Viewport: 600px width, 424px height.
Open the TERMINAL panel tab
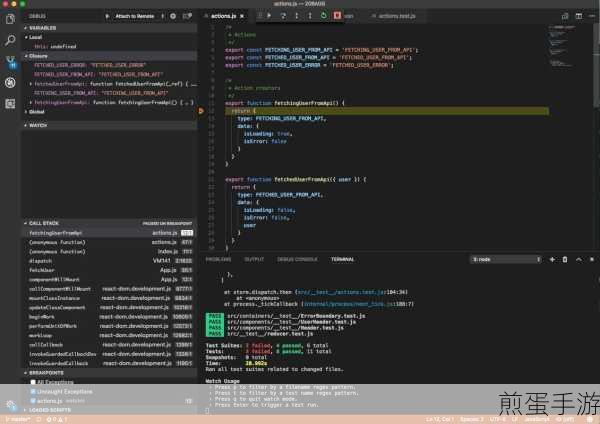pos(342,259)
